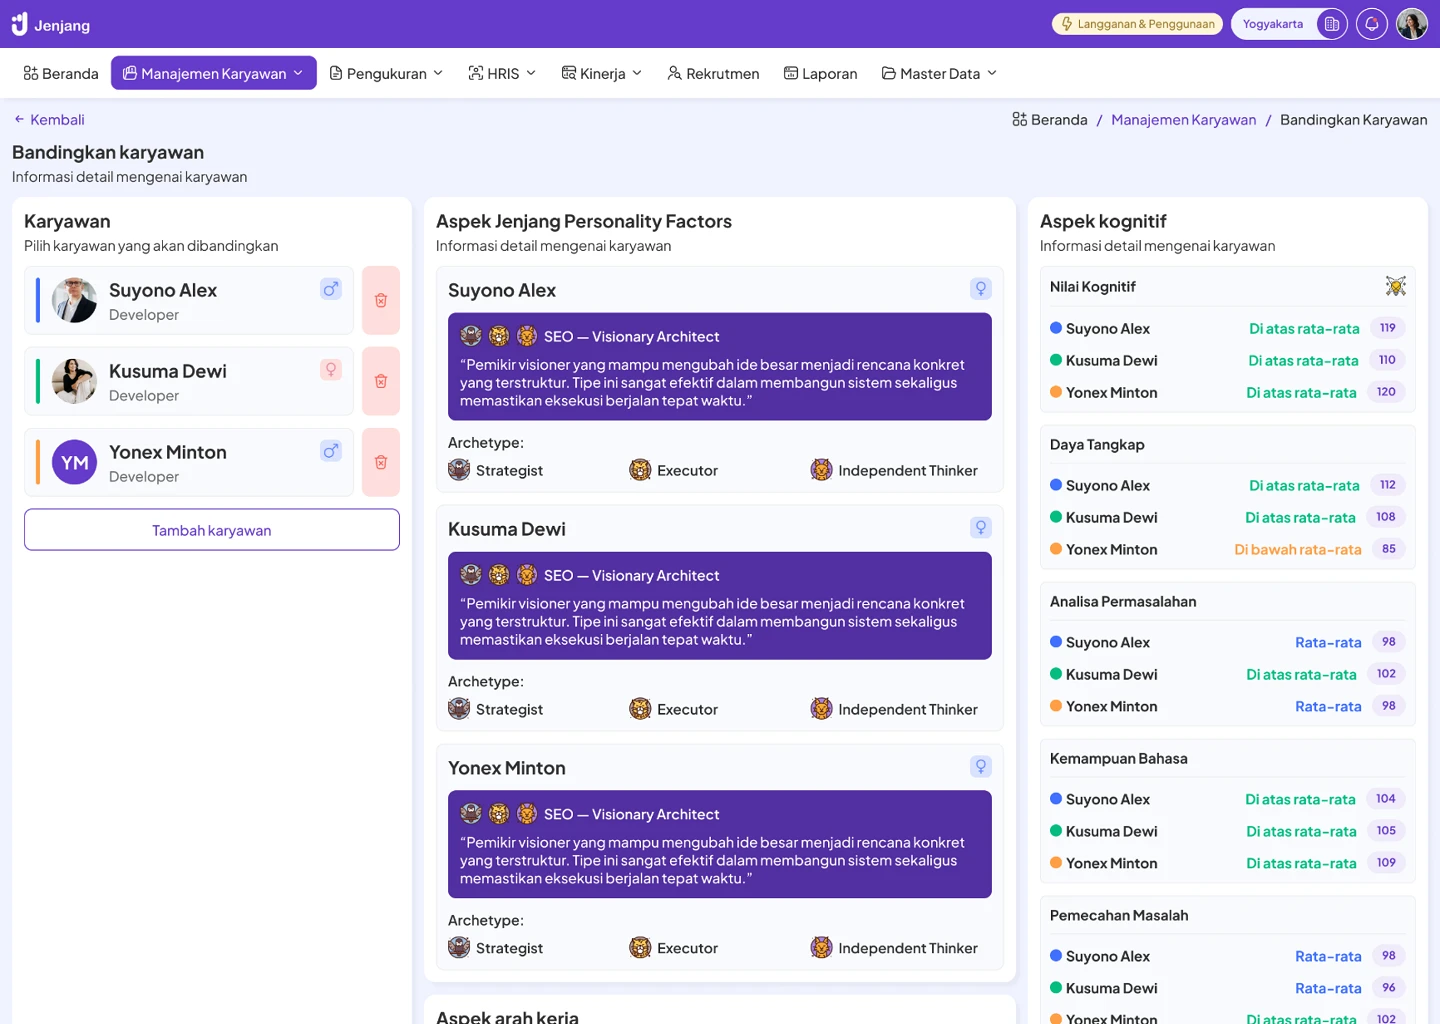This screenshot has width=1440, height=1024.
Task: Open the Master Data dropdown
Action: point(939,73)
